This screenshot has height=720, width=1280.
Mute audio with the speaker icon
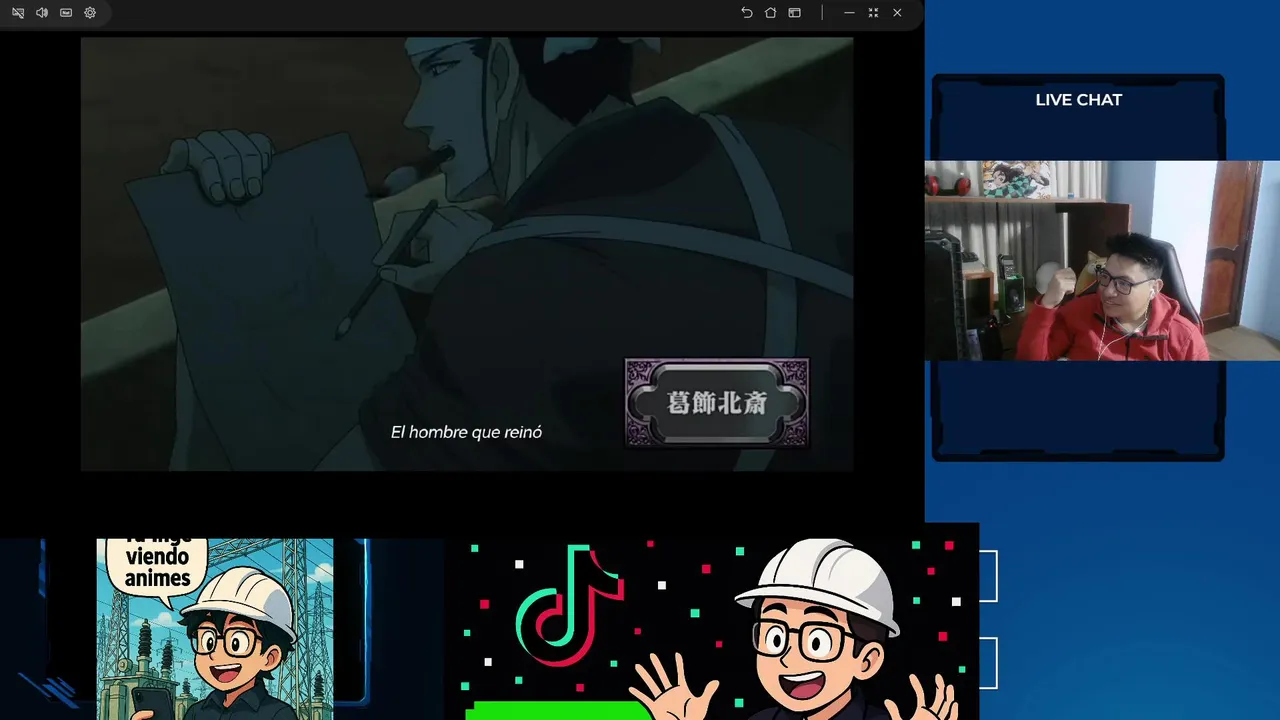pyautogui.click(x=42, y=13)
